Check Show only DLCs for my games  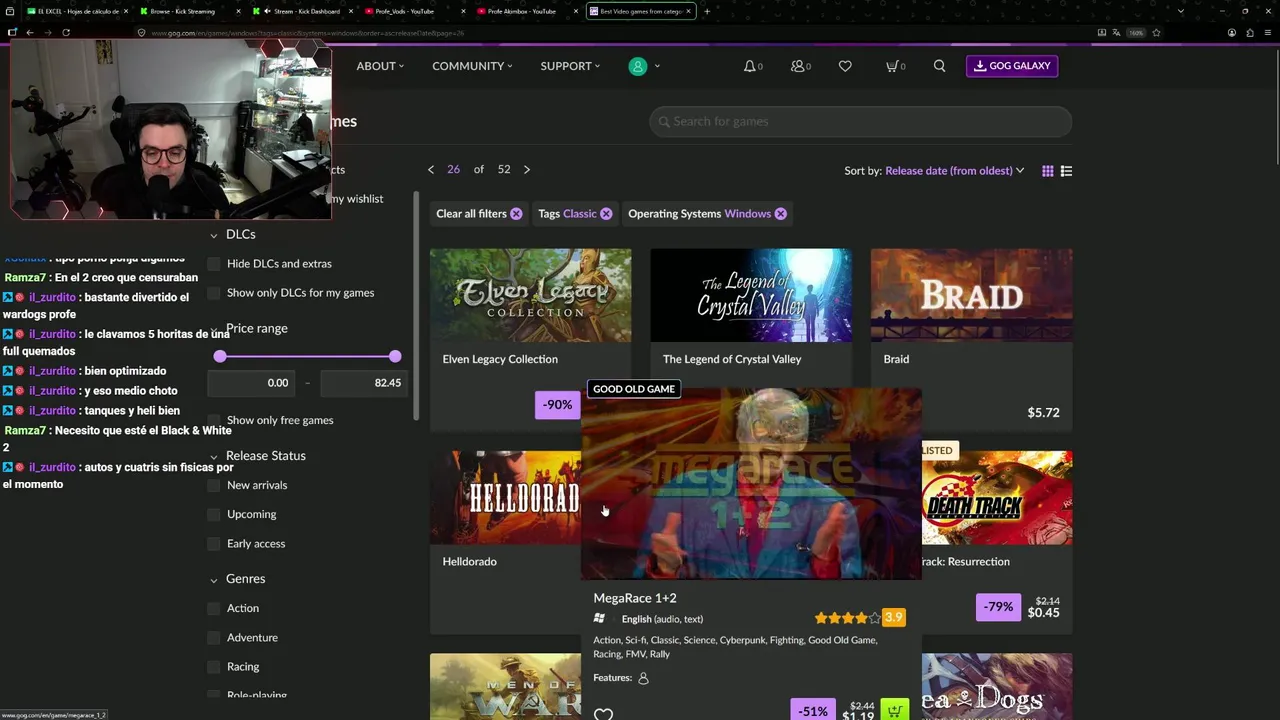tap(214, 293)
